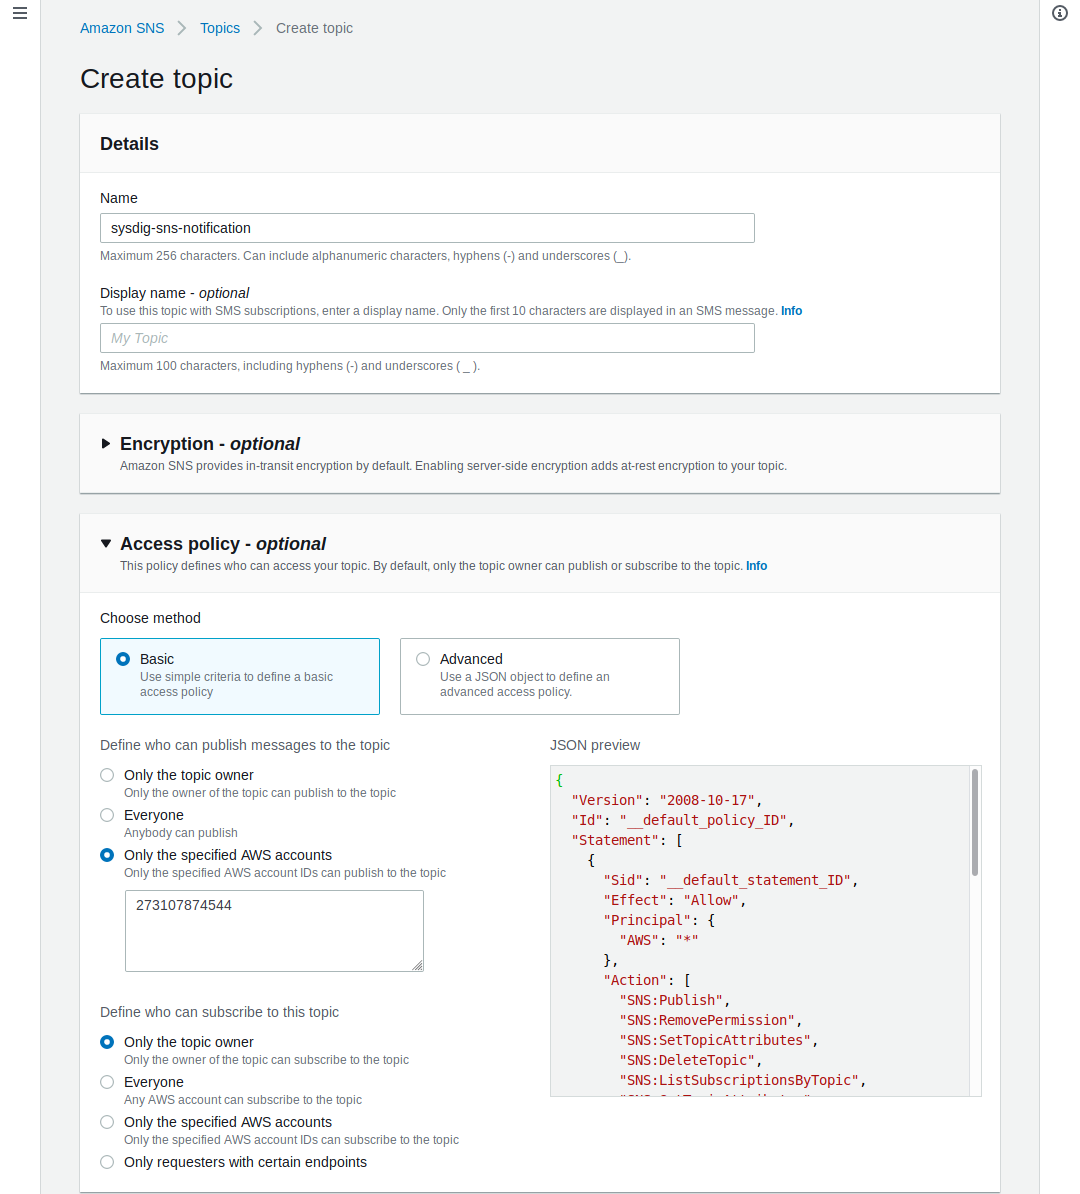The height and width of the screenshot is (1194, 1080).
Task: Open the info help panel icon
Action: [x=1059, y=13]
